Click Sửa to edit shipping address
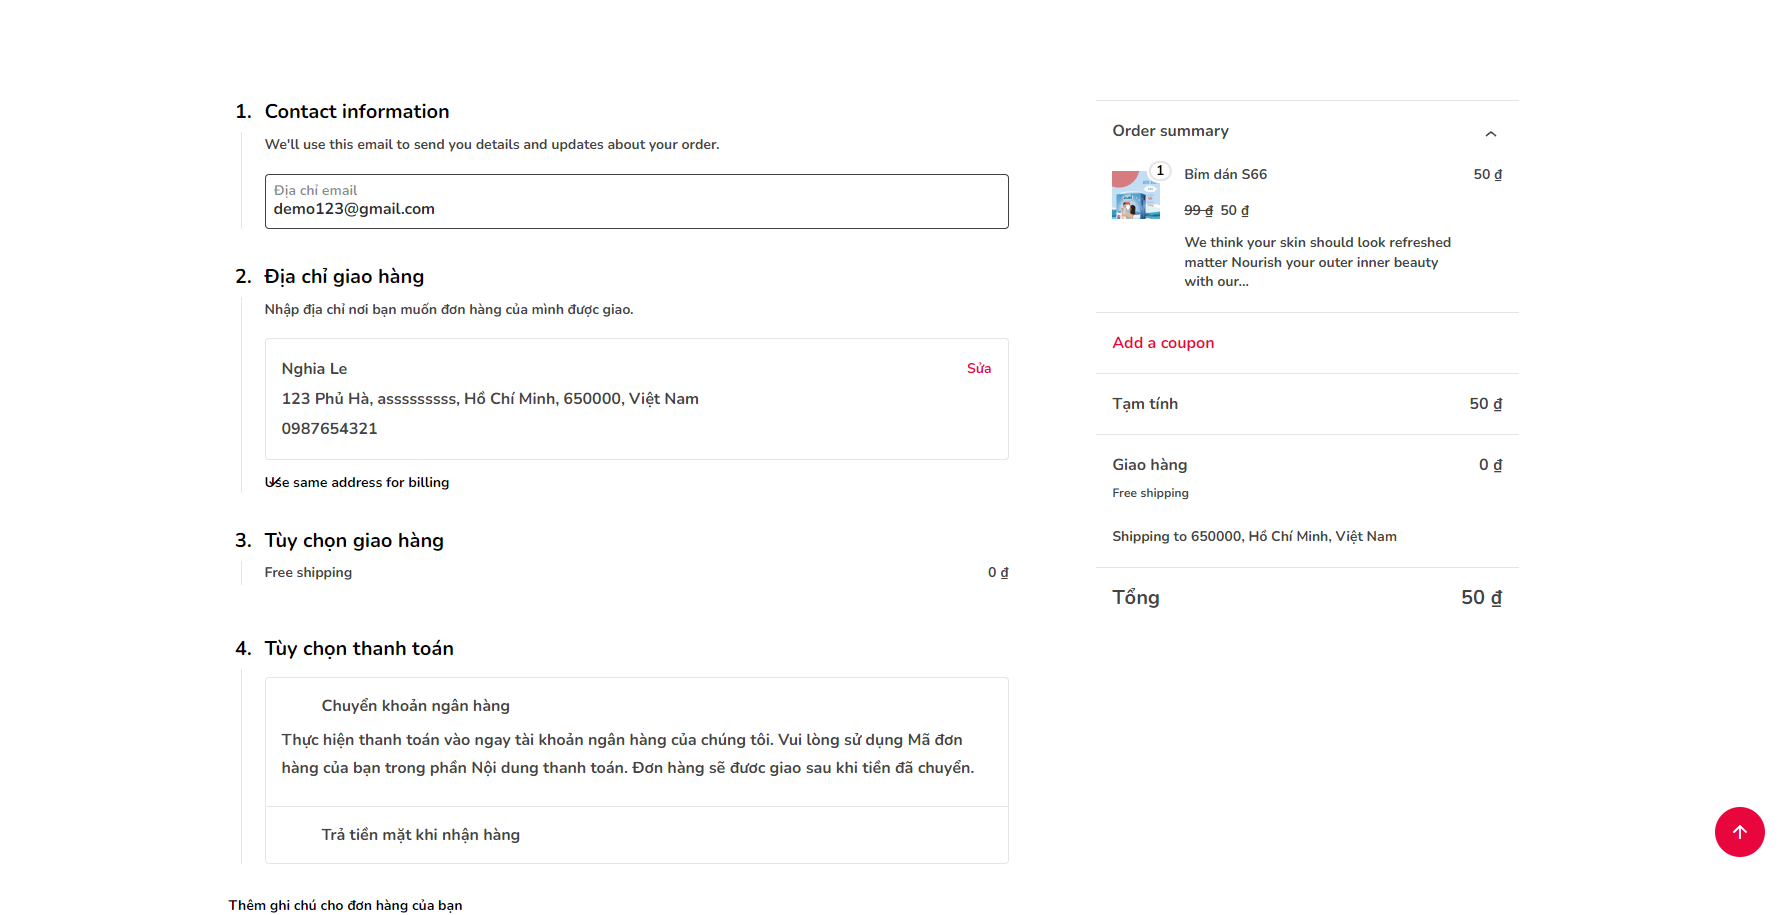This screenshot has width=1792, height=915. click(978, 369)
